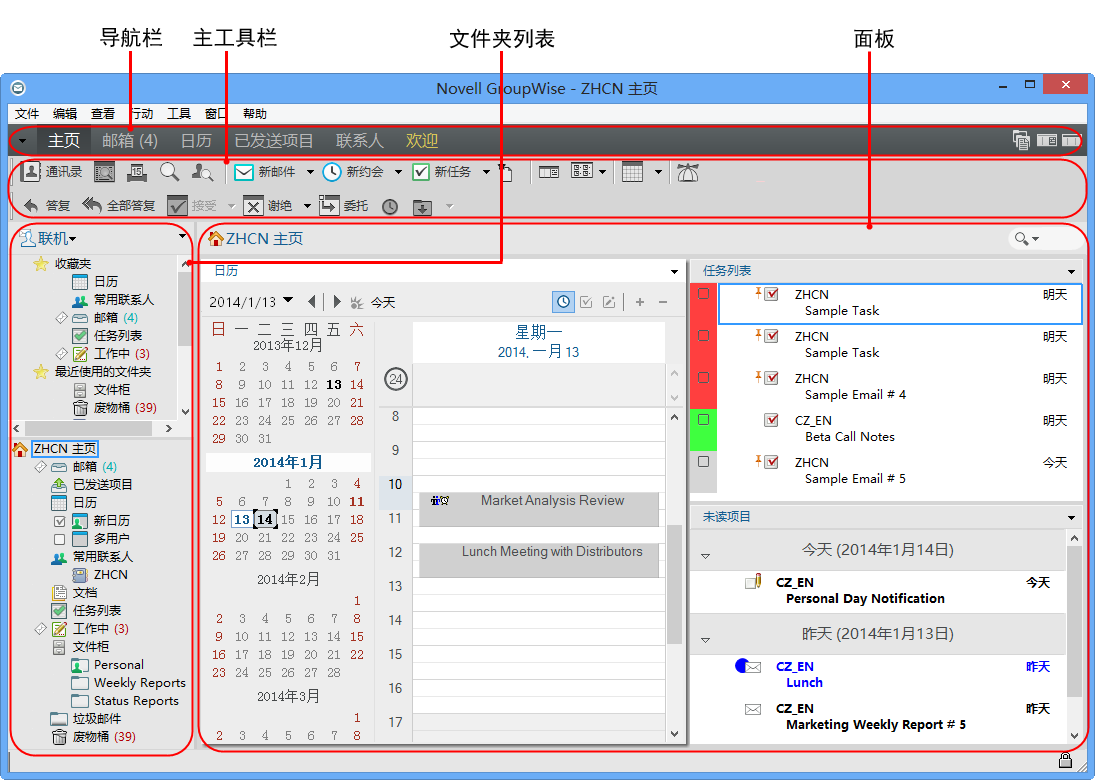Open Personal Day Notification unread item
This screenshot has width=1095, height=780.
(865, 599)
